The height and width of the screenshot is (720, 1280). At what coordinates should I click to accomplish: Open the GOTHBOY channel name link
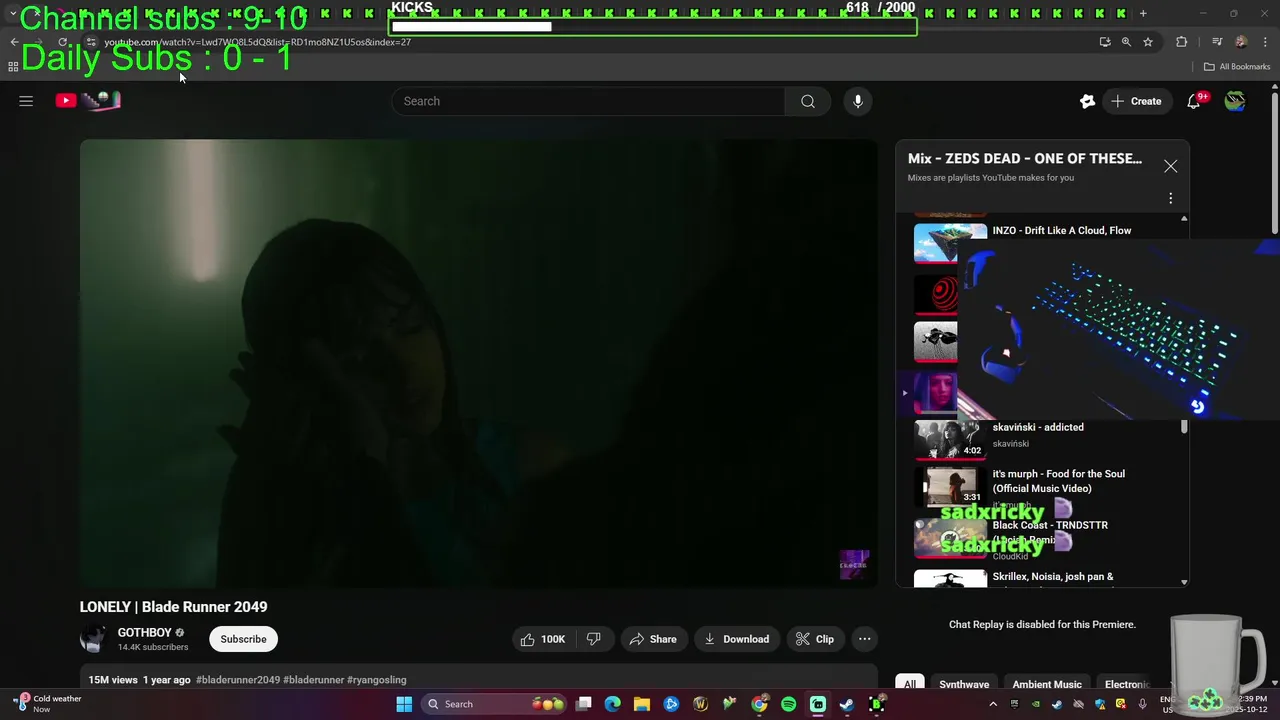click(x=145, y=633)
